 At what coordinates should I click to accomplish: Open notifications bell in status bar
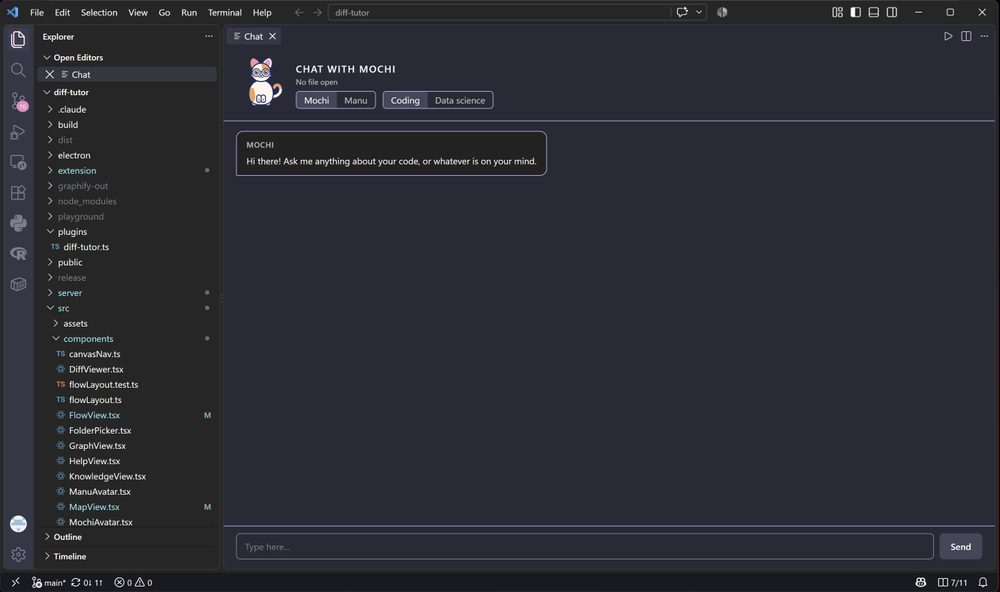[983, 582]
